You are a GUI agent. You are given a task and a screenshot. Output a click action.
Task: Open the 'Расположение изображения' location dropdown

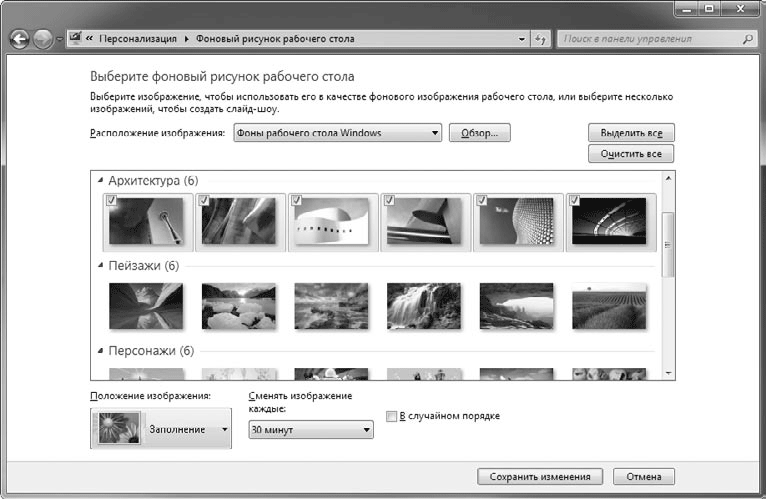click(337, 133)
